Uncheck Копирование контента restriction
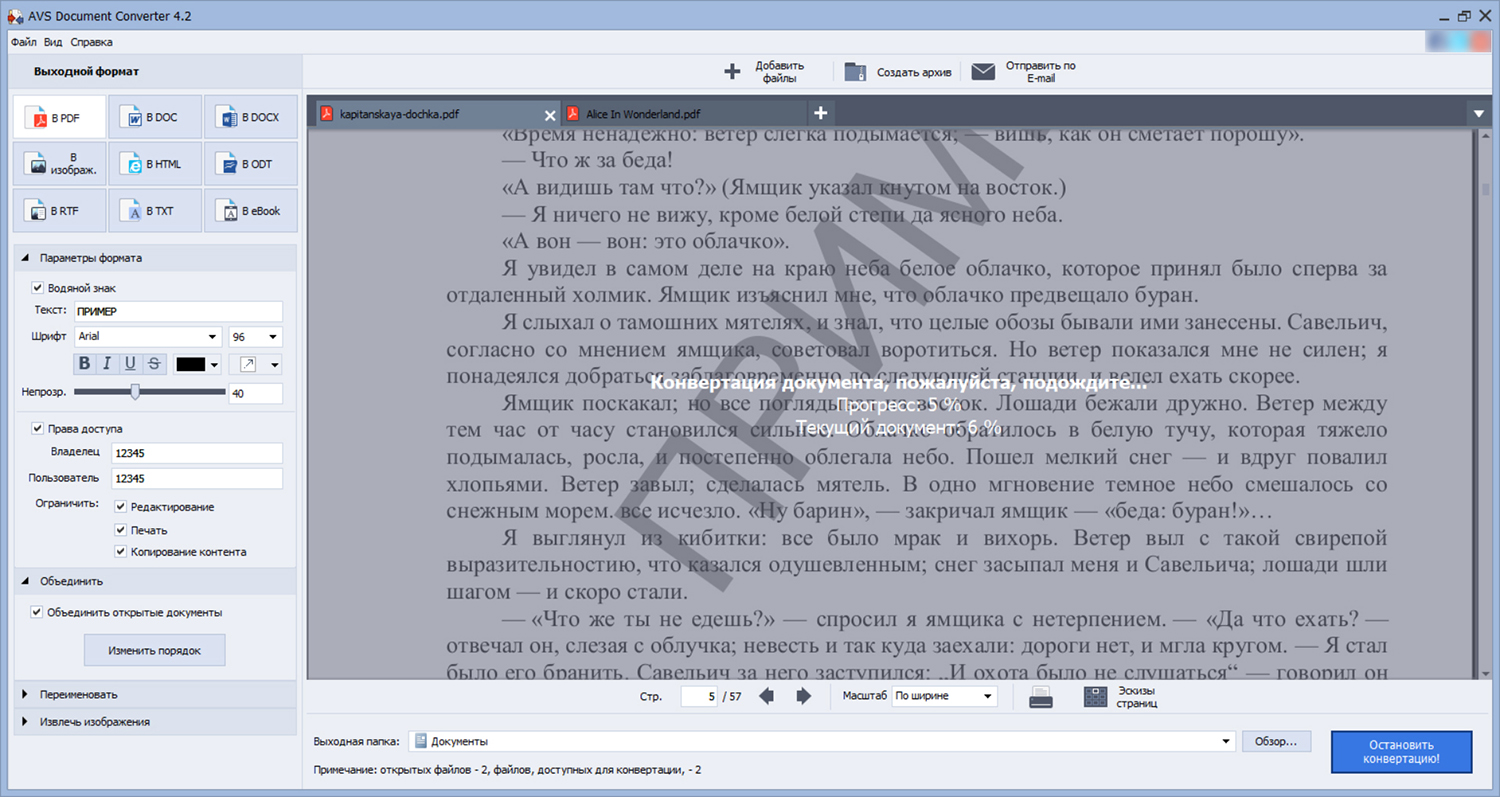1500x797 pixels. [x=121, y=552]
